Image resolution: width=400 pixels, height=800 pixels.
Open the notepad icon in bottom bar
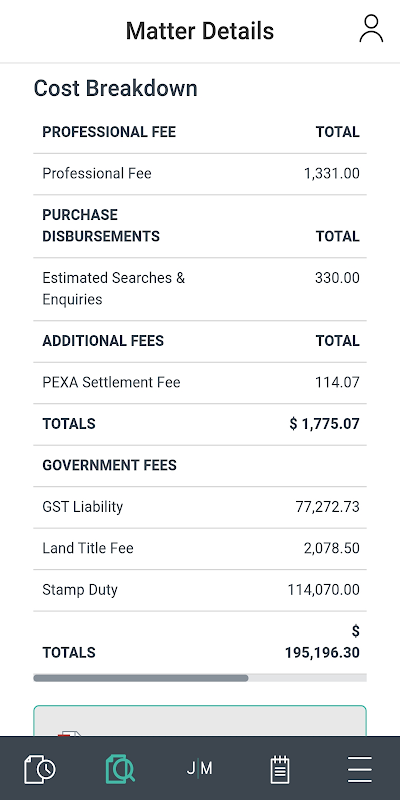click(x=280, y=769)
